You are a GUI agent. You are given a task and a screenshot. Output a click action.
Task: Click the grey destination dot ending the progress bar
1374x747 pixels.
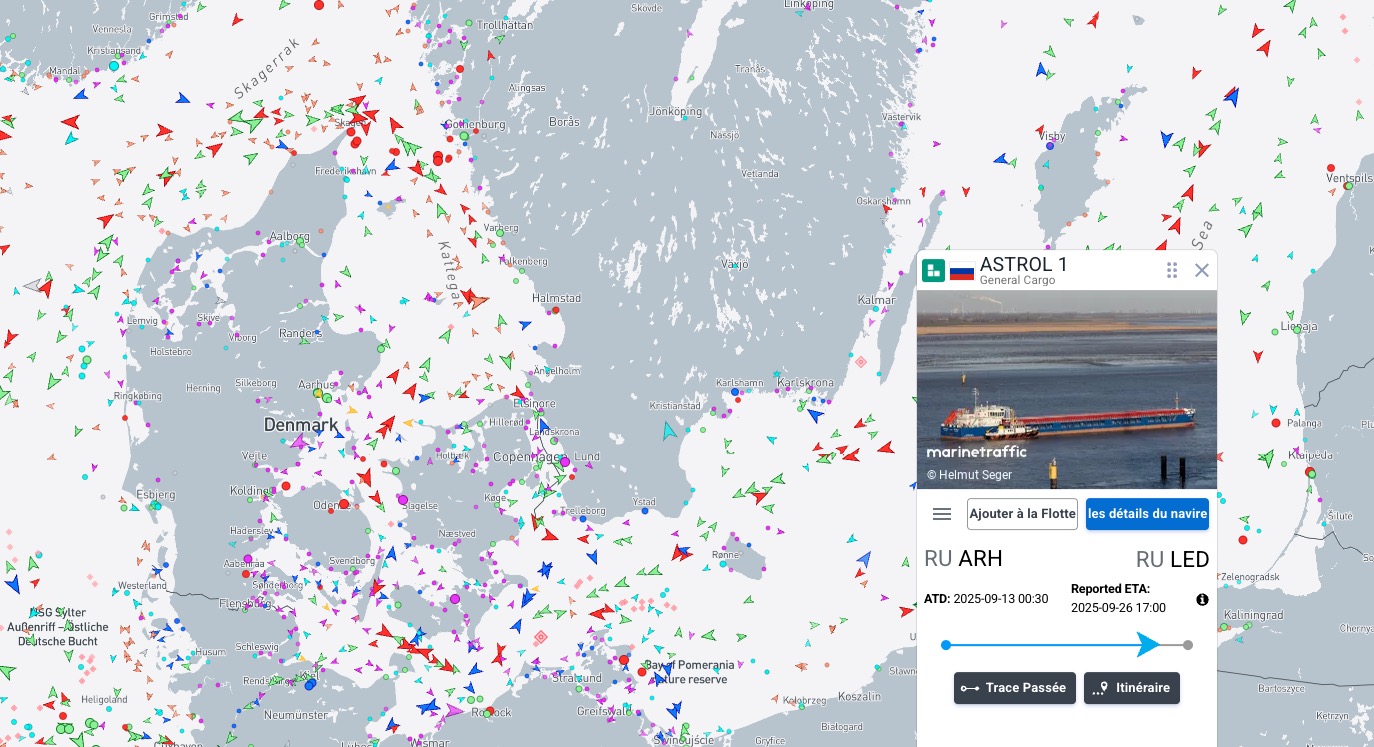1188,645
